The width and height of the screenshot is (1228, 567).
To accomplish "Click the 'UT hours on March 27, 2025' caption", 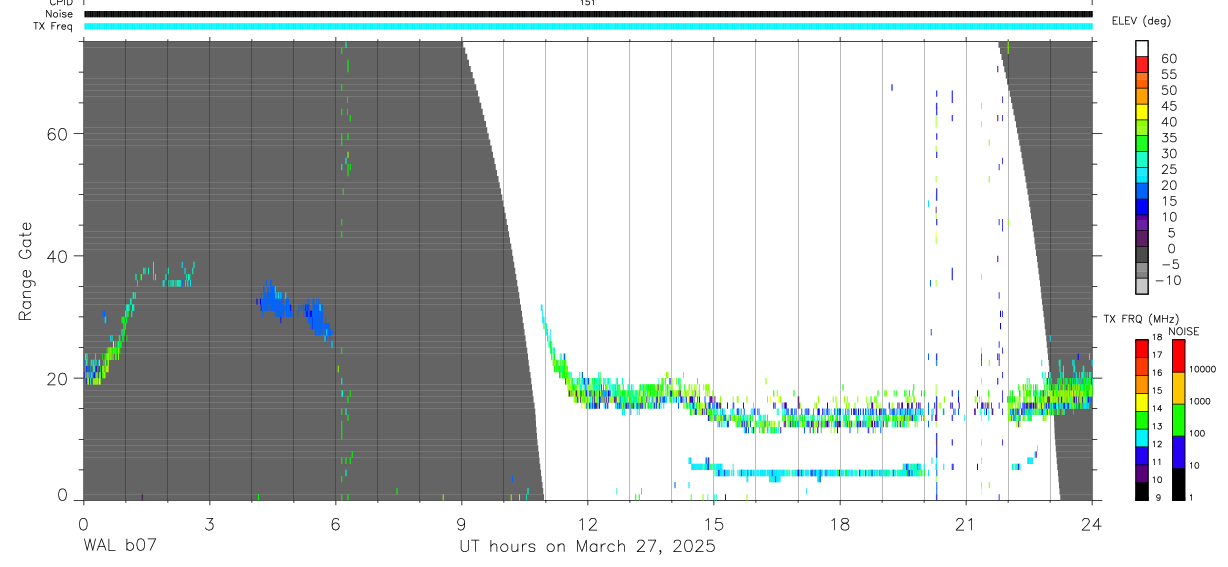I will pyautogui.click(x=587, y=547).
